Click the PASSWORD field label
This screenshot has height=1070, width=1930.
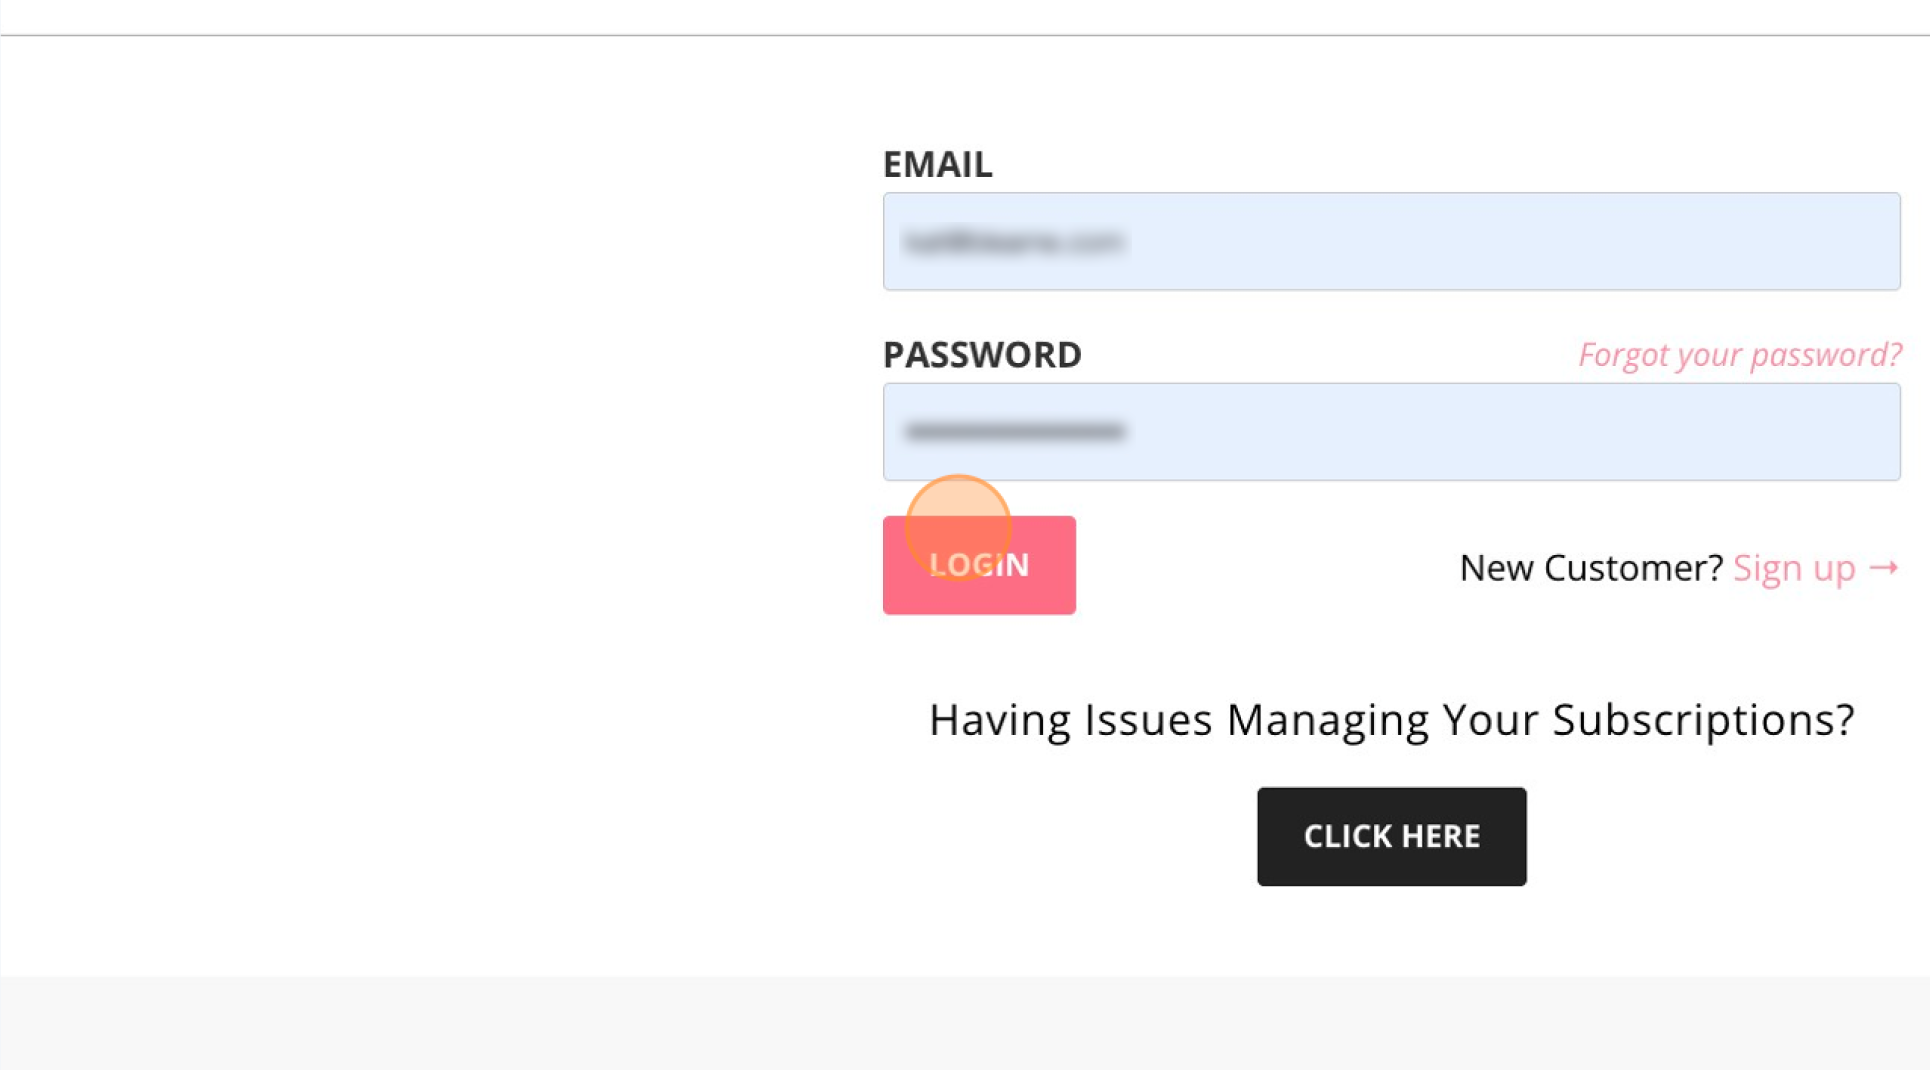click(x=982, y=354)
